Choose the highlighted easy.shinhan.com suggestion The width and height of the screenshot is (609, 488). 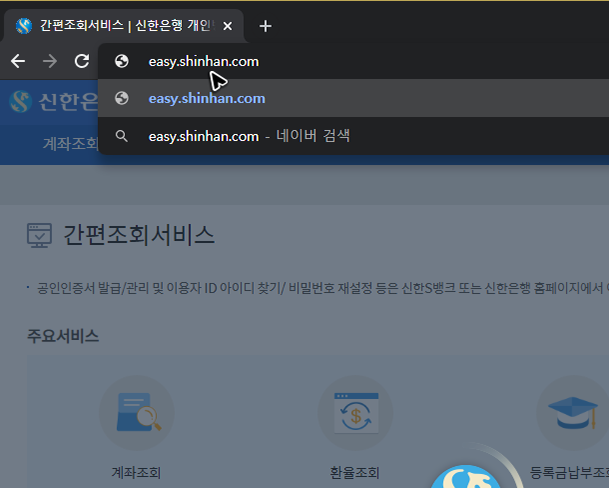pyautogui.click(x=353, y=98)
